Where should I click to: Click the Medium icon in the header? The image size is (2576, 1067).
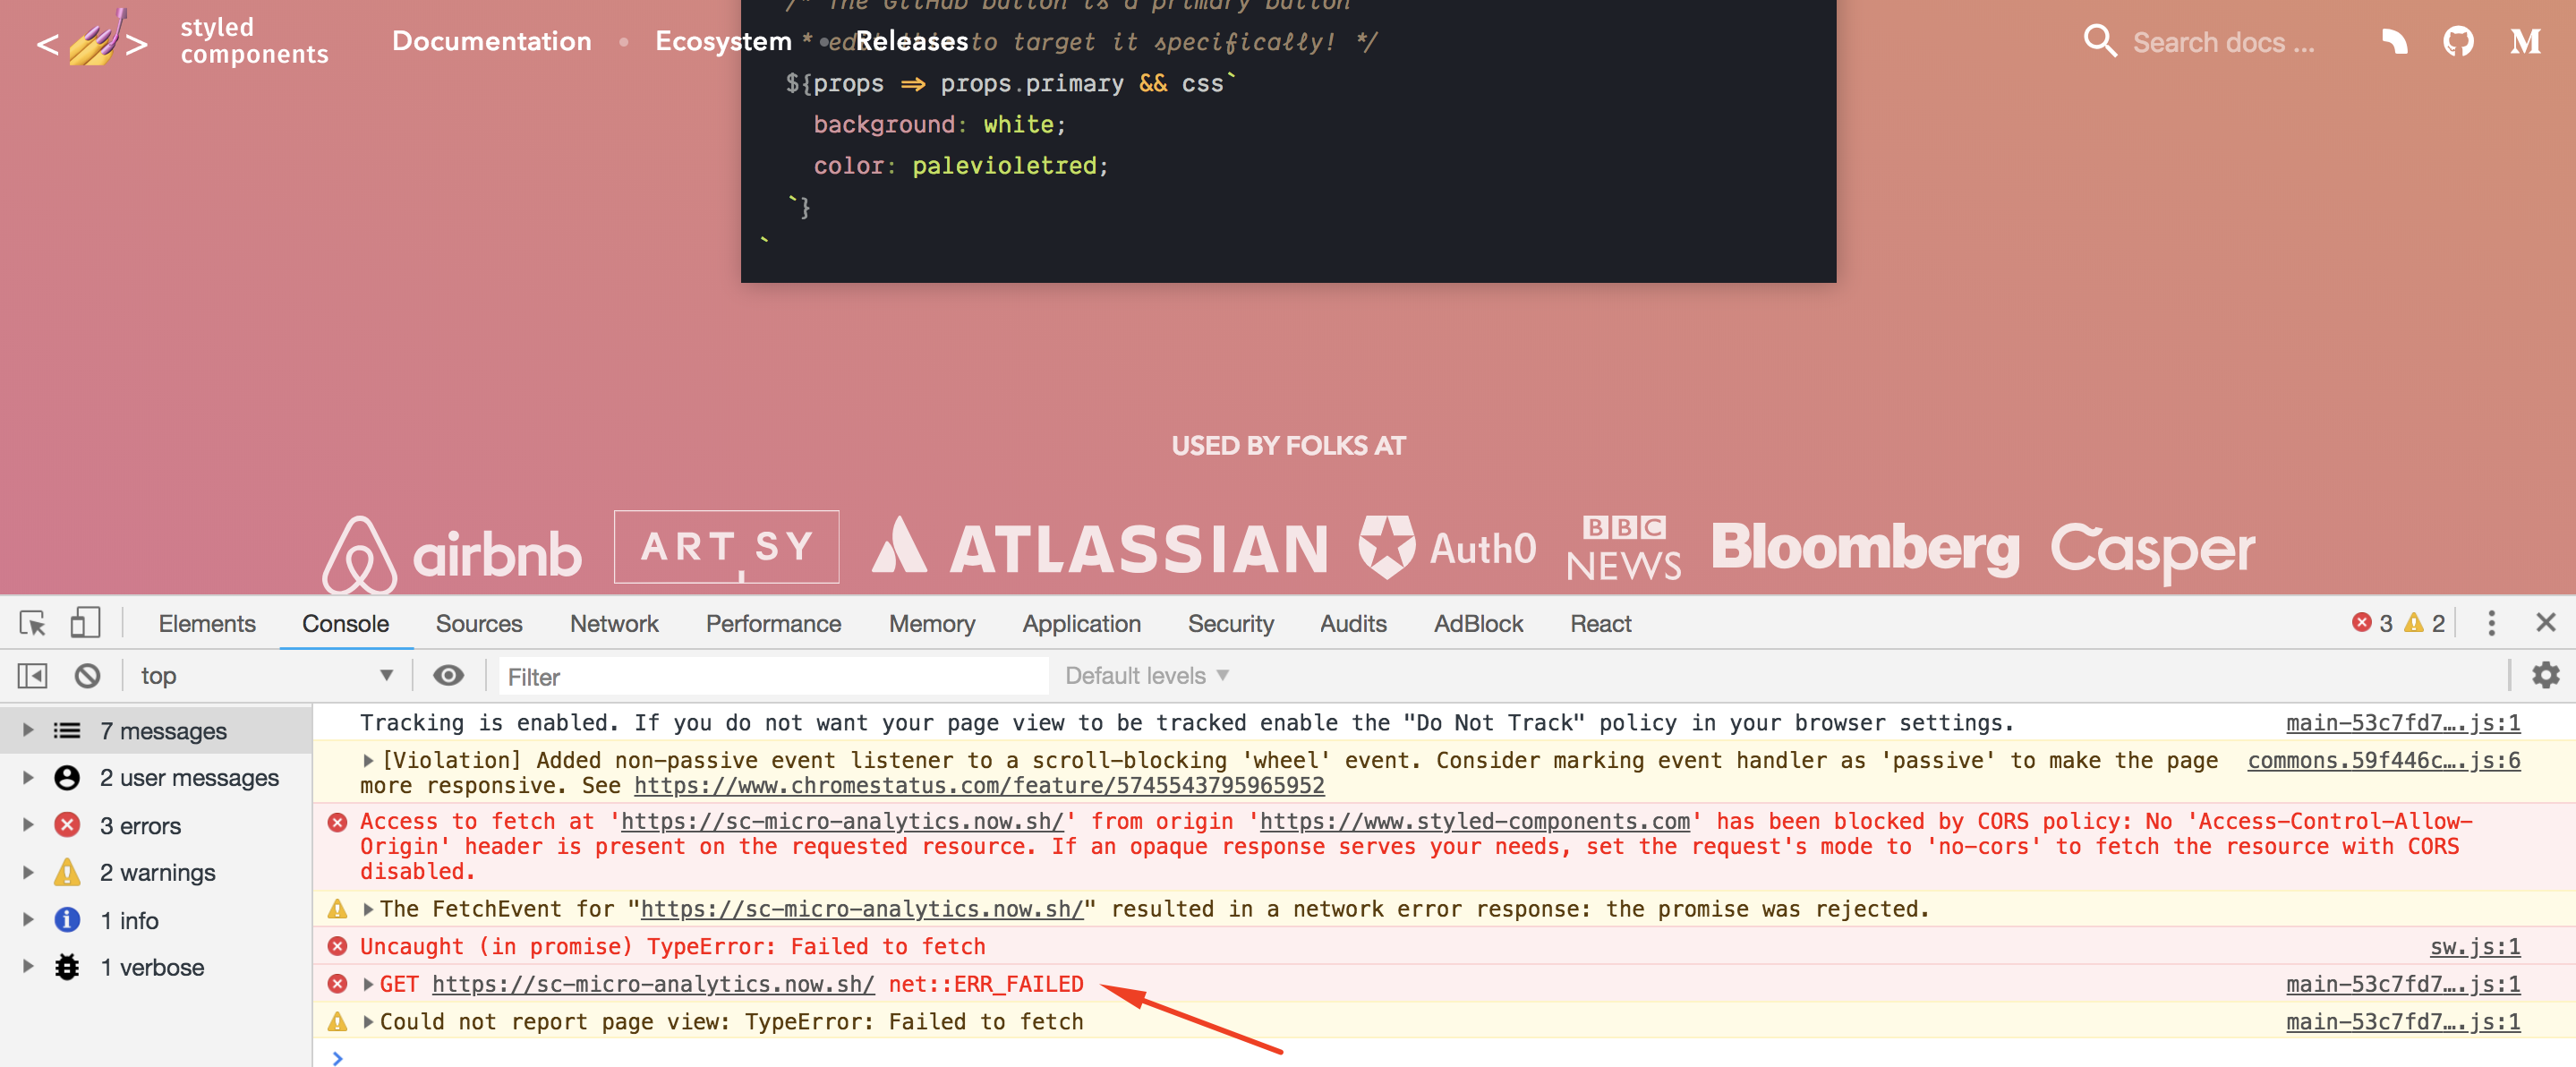click(x=2524, y=41)
